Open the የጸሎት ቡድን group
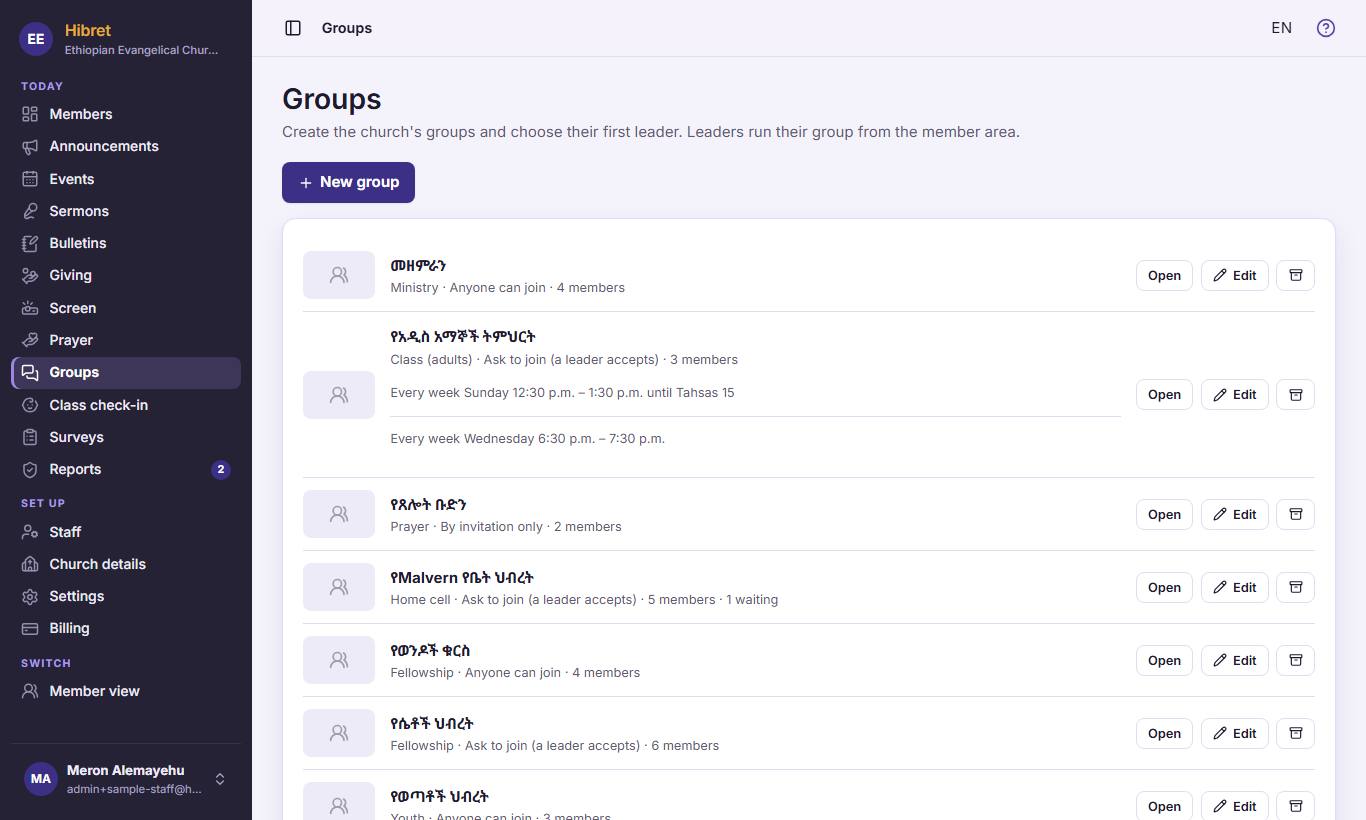Screen dimensions: 1366x820 point(1164,514)
